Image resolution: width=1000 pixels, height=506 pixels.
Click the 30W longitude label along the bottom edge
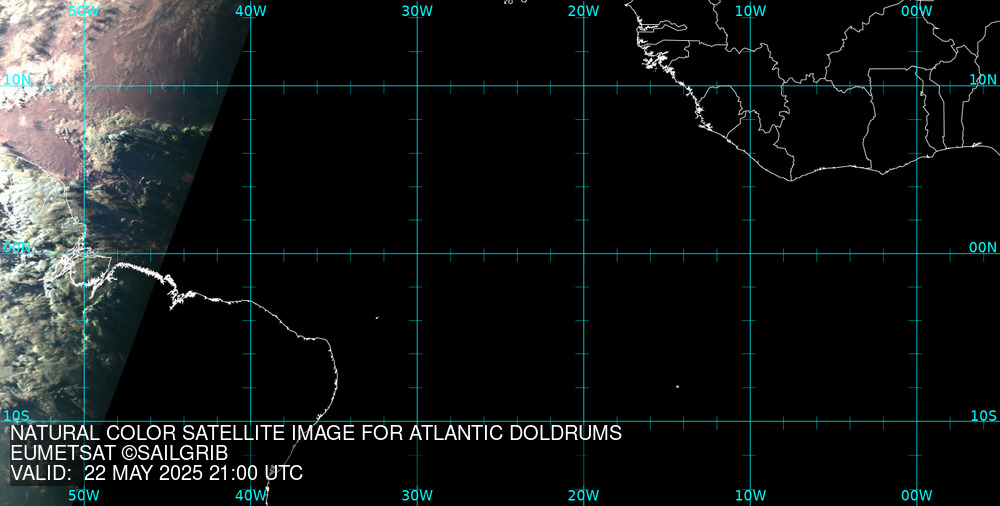click(417, 496)
